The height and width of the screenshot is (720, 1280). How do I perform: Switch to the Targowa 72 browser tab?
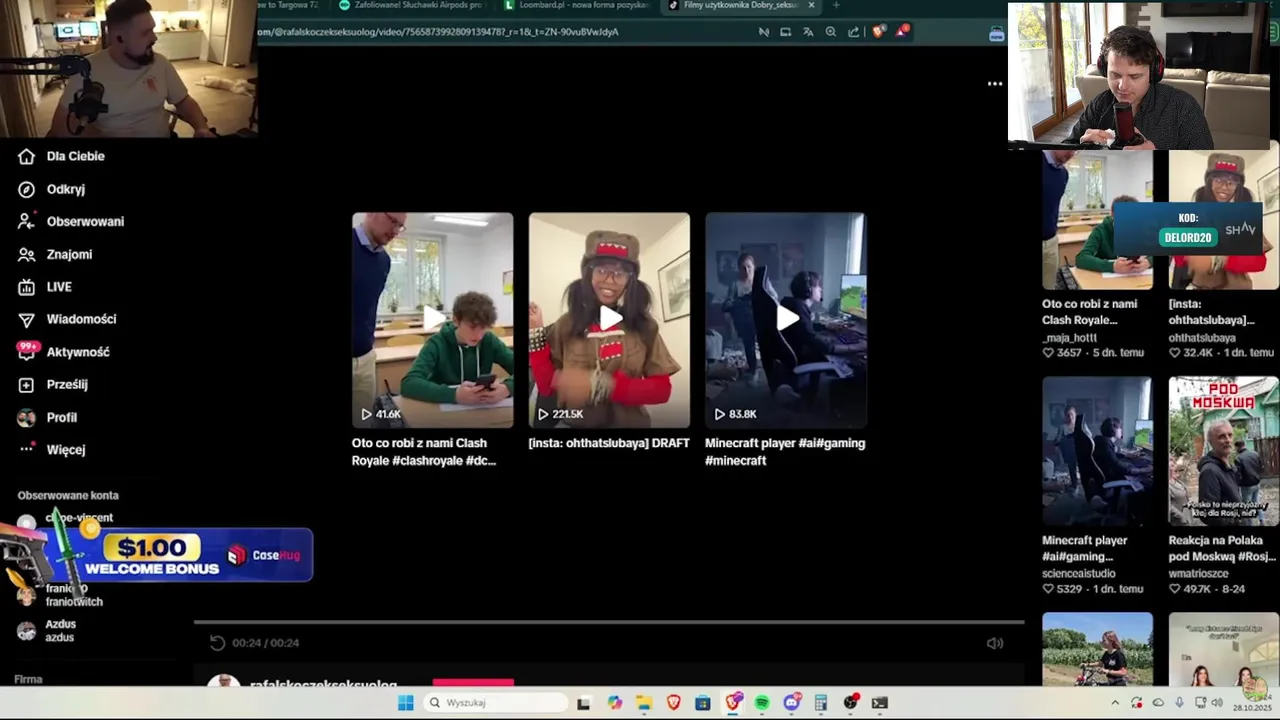[290, 5]
